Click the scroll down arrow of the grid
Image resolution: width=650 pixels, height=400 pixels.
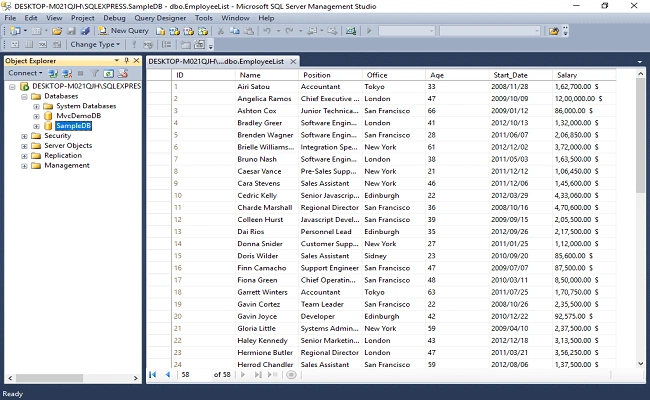tap(640, 364)
